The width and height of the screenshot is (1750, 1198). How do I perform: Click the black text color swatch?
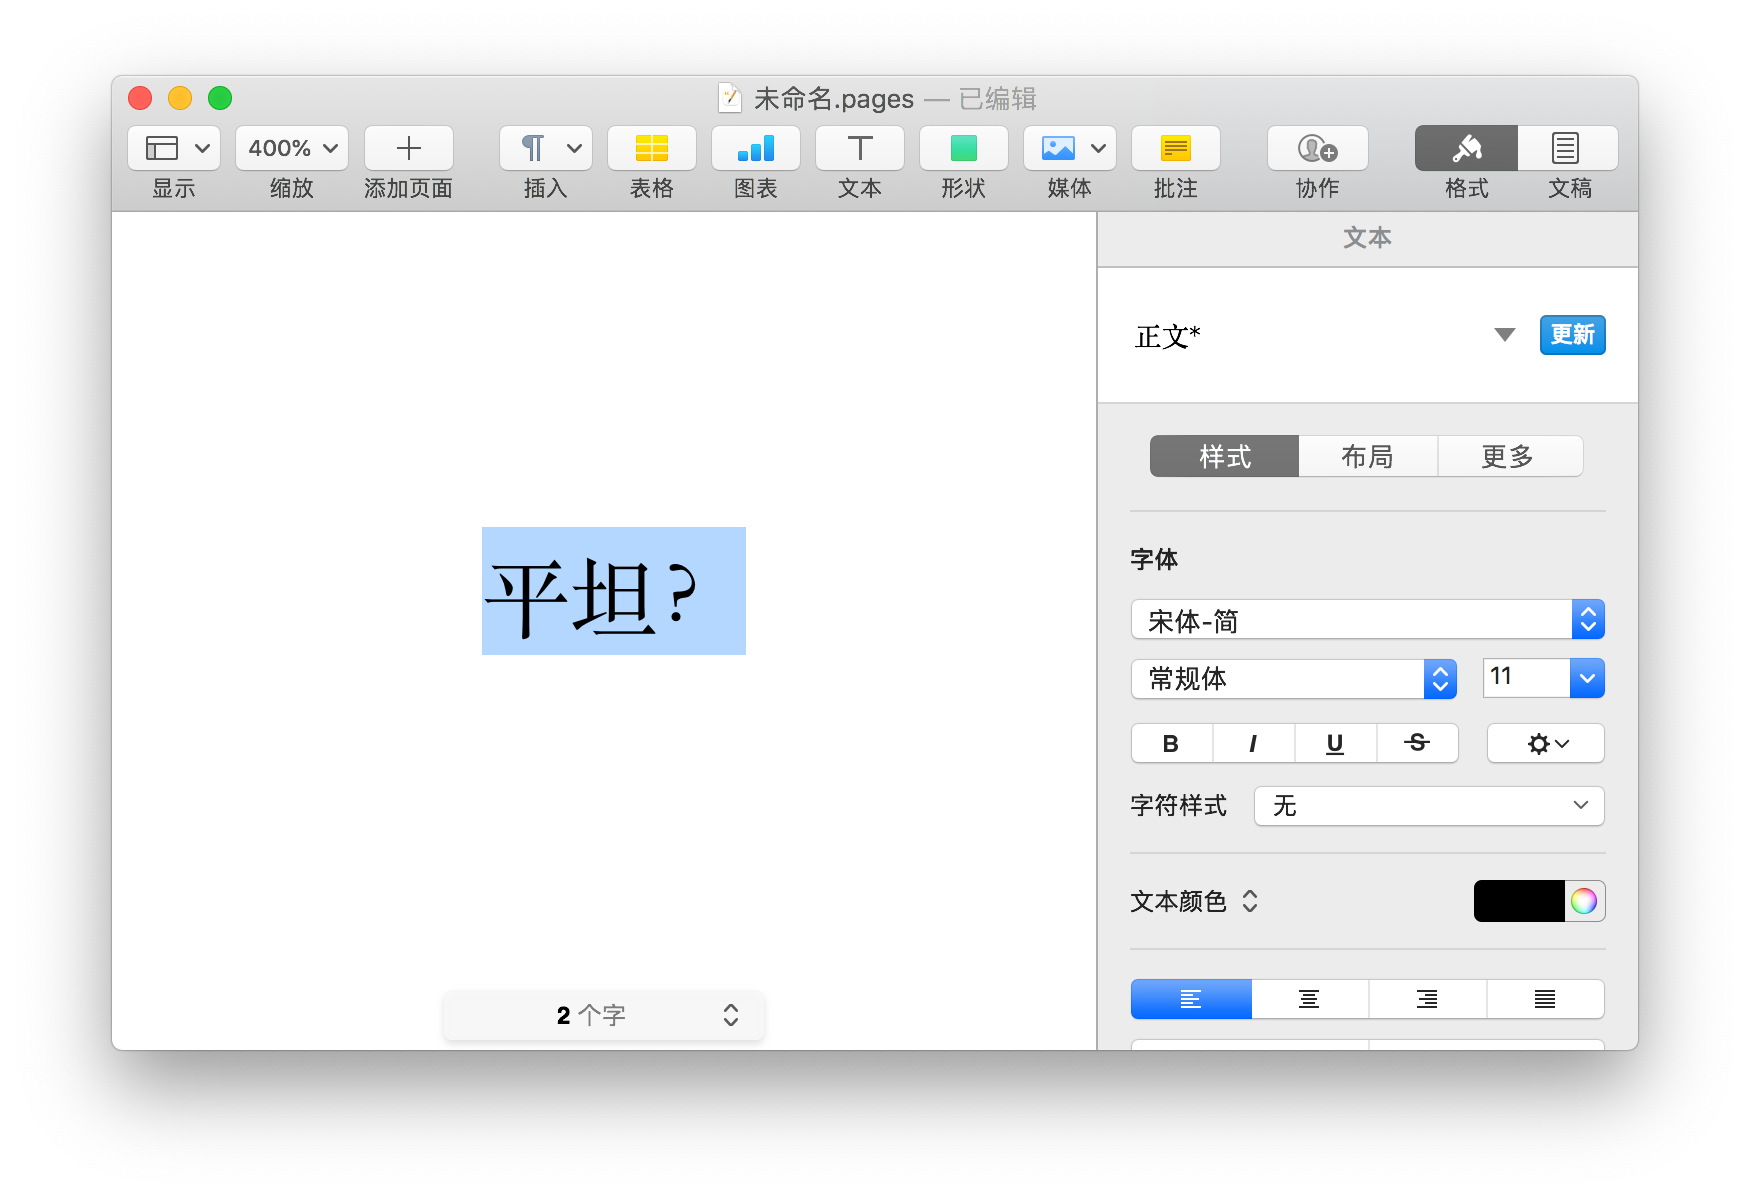point(1519,901)
